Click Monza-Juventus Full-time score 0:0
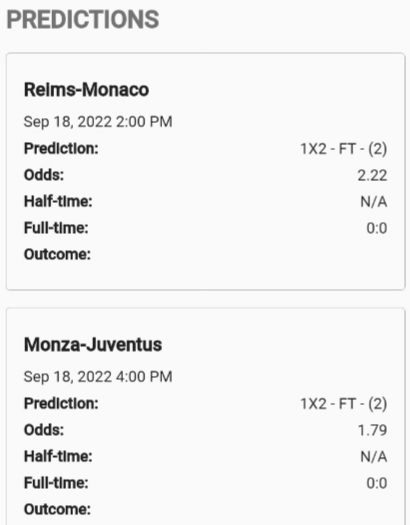Image resolution: width=410 pixels, height=525 pixels. 377,483
